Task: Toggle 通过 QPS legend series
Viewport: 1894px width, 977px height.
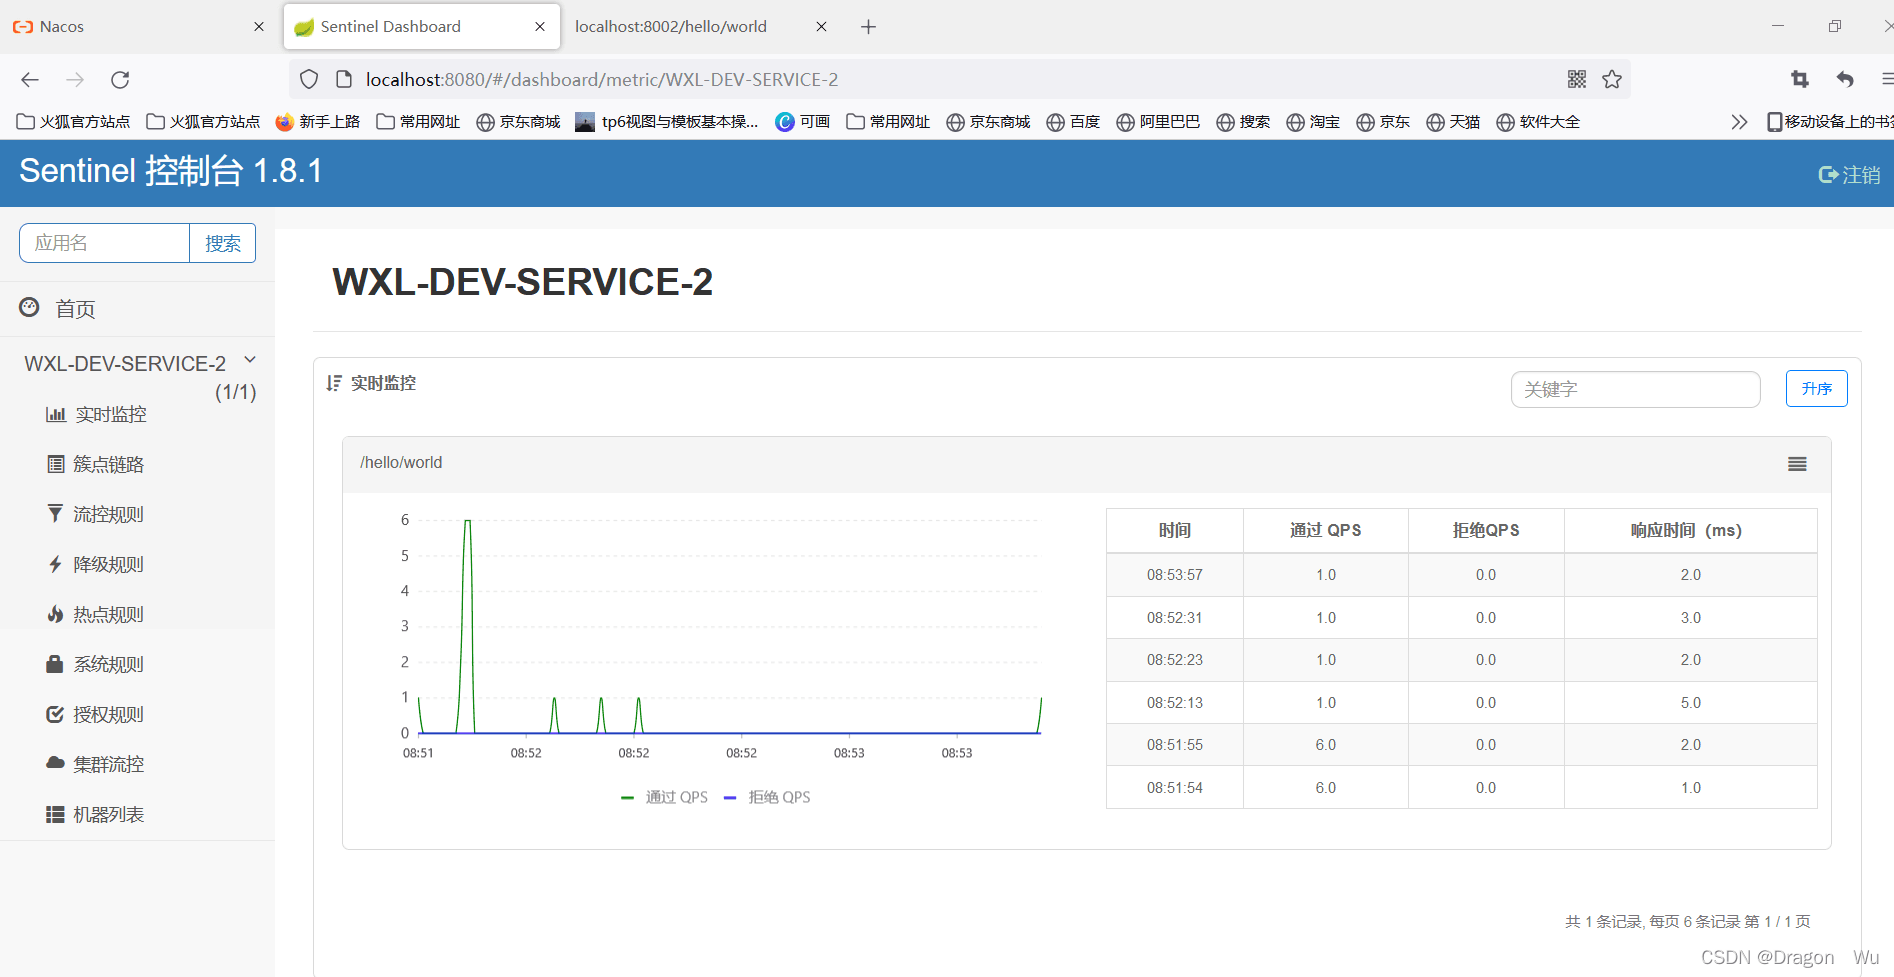Action: [664, 797]
